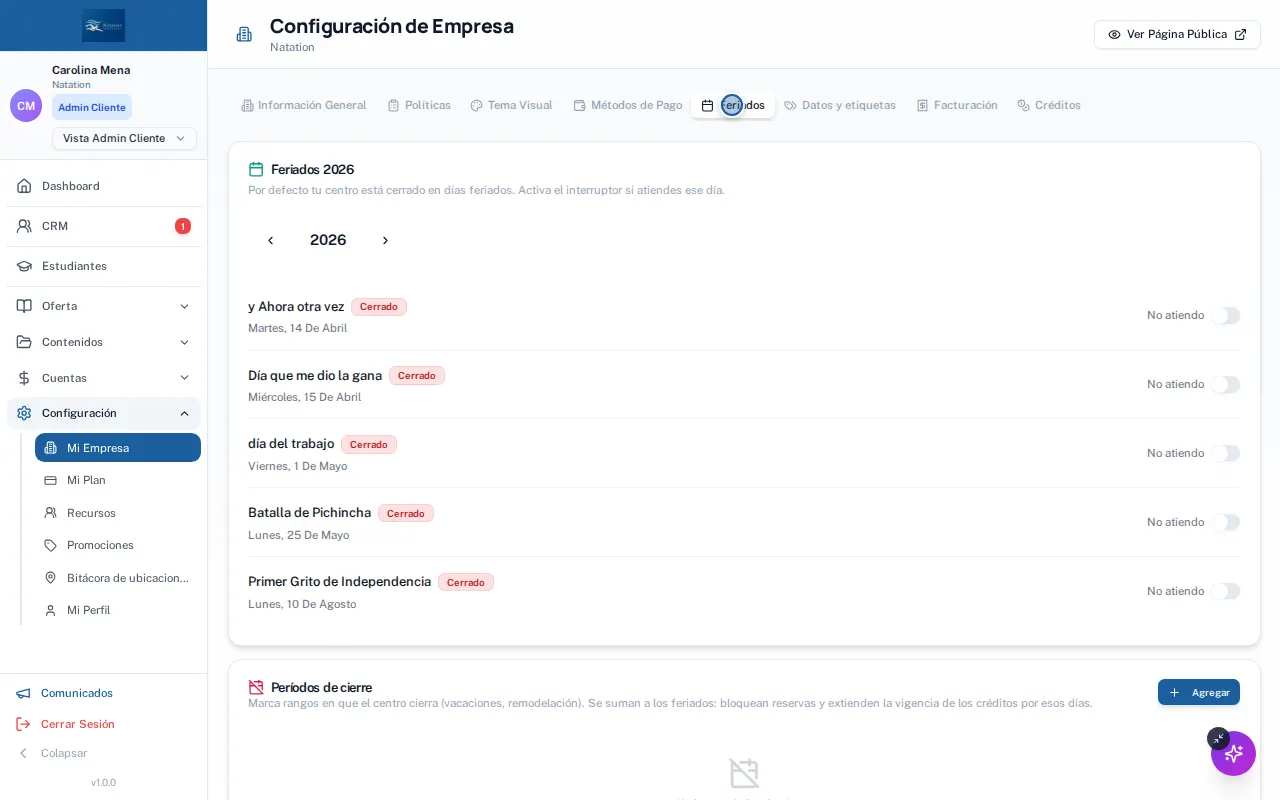
Task: Switch to the Información General tab
Action: pyautogui.click(x=304, y=105)
